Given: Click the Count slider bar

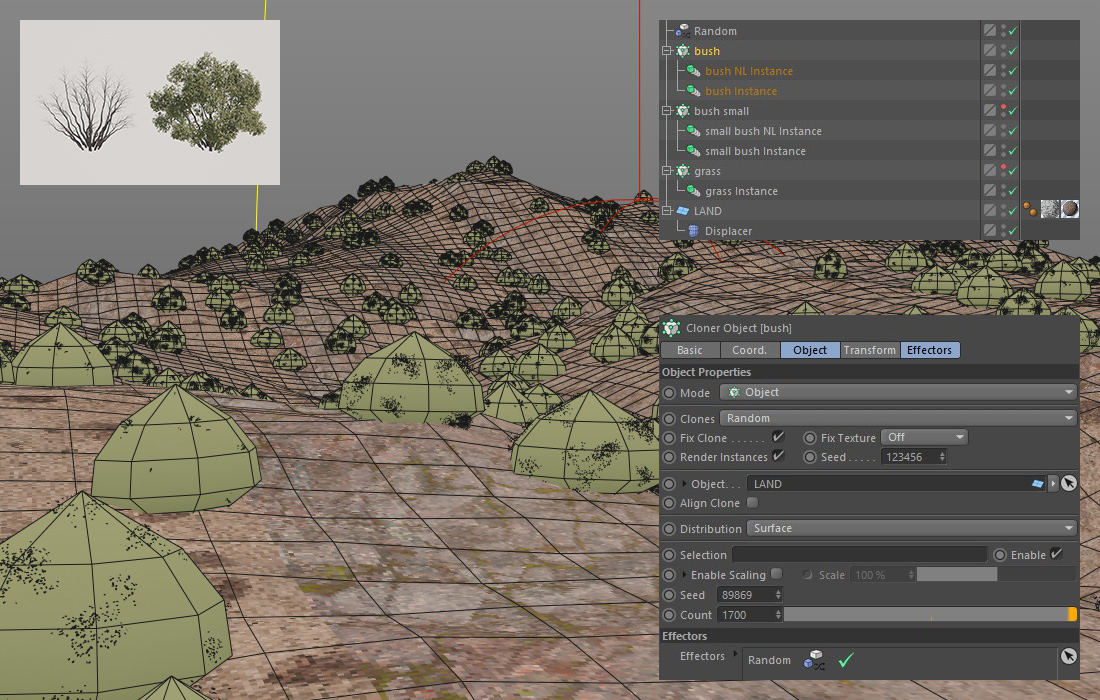Looking at the screenshot, I should tap(925, 615).
